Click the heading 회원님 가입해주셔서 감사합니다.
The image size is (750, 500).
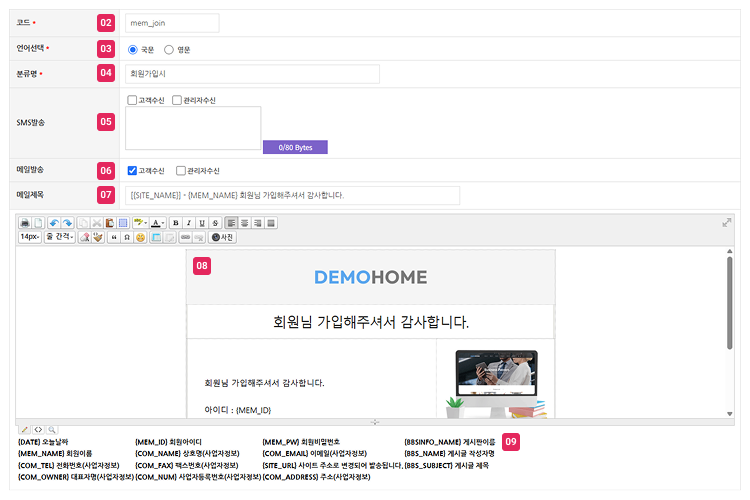point(371,322)
